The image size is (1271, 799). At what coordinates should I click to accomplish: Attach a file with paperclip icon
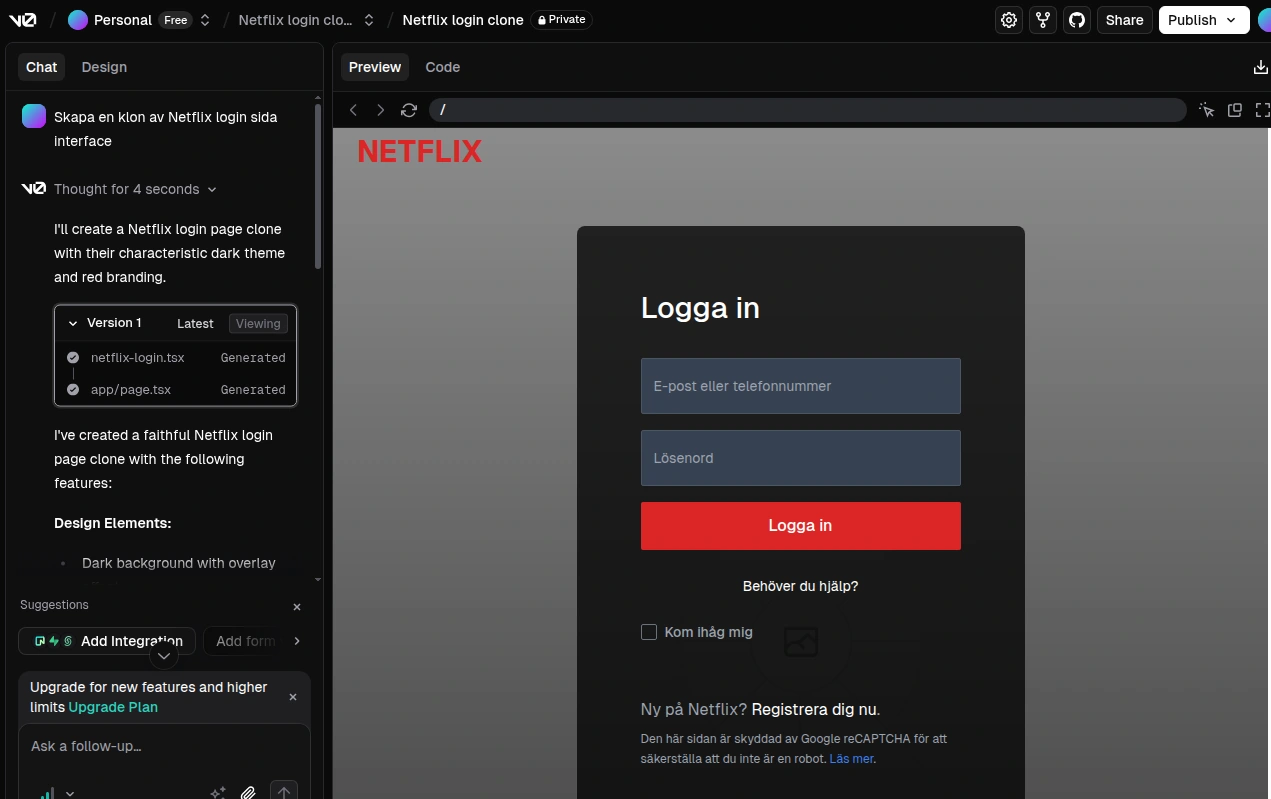(x=249, y=793)
